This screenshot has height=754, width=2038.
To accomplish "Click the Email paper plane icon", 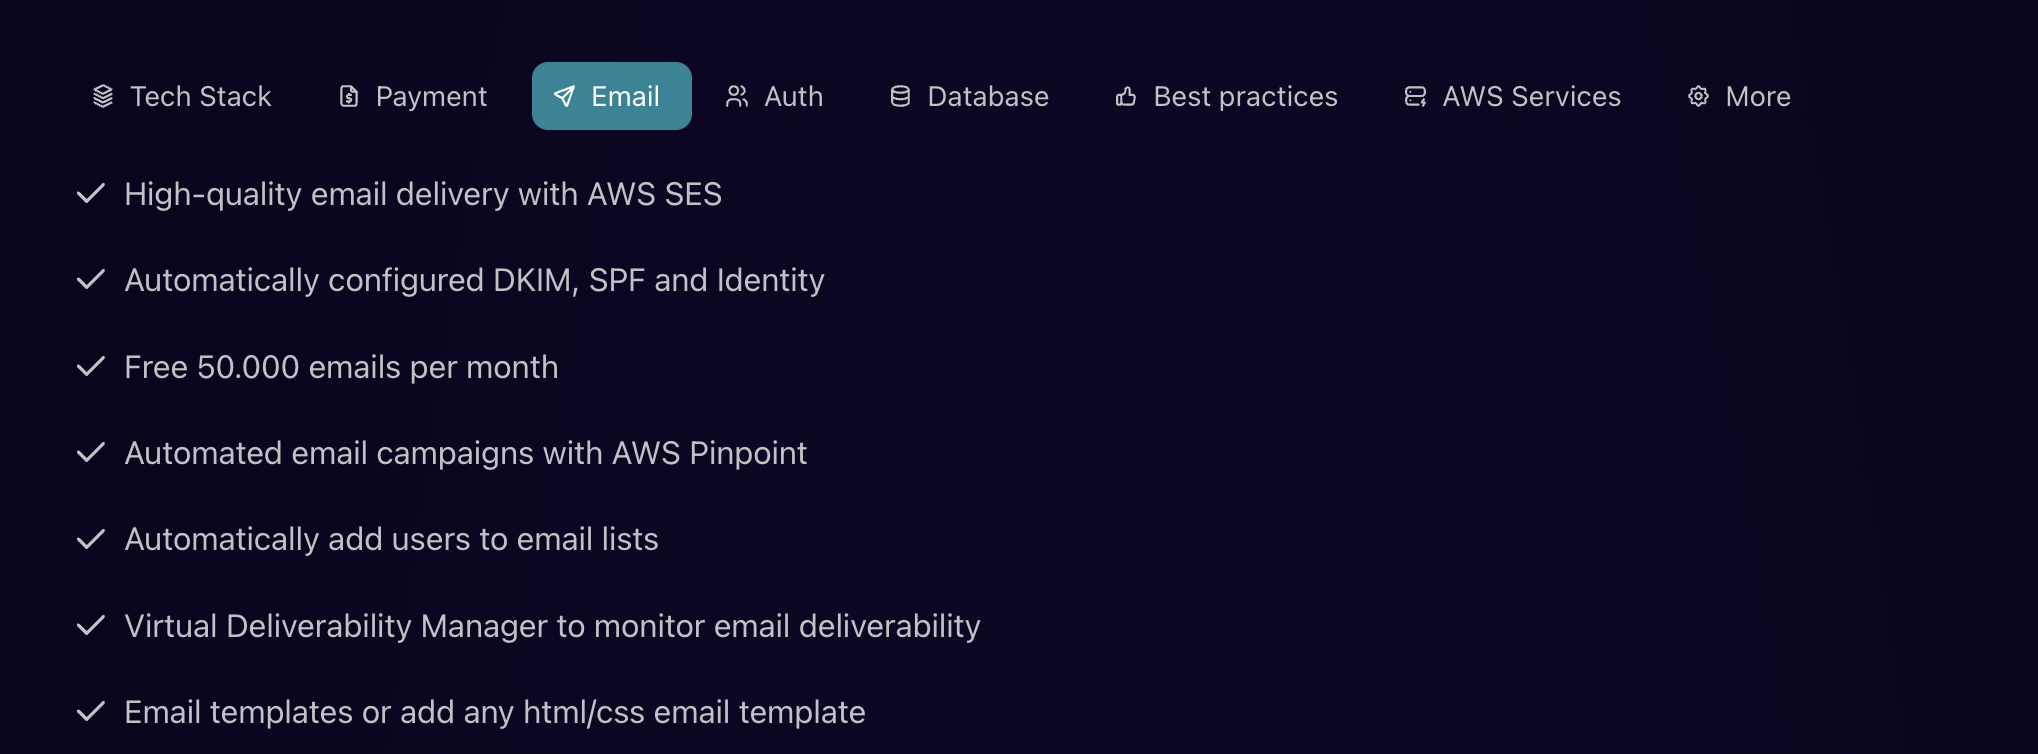I will 565,96.
